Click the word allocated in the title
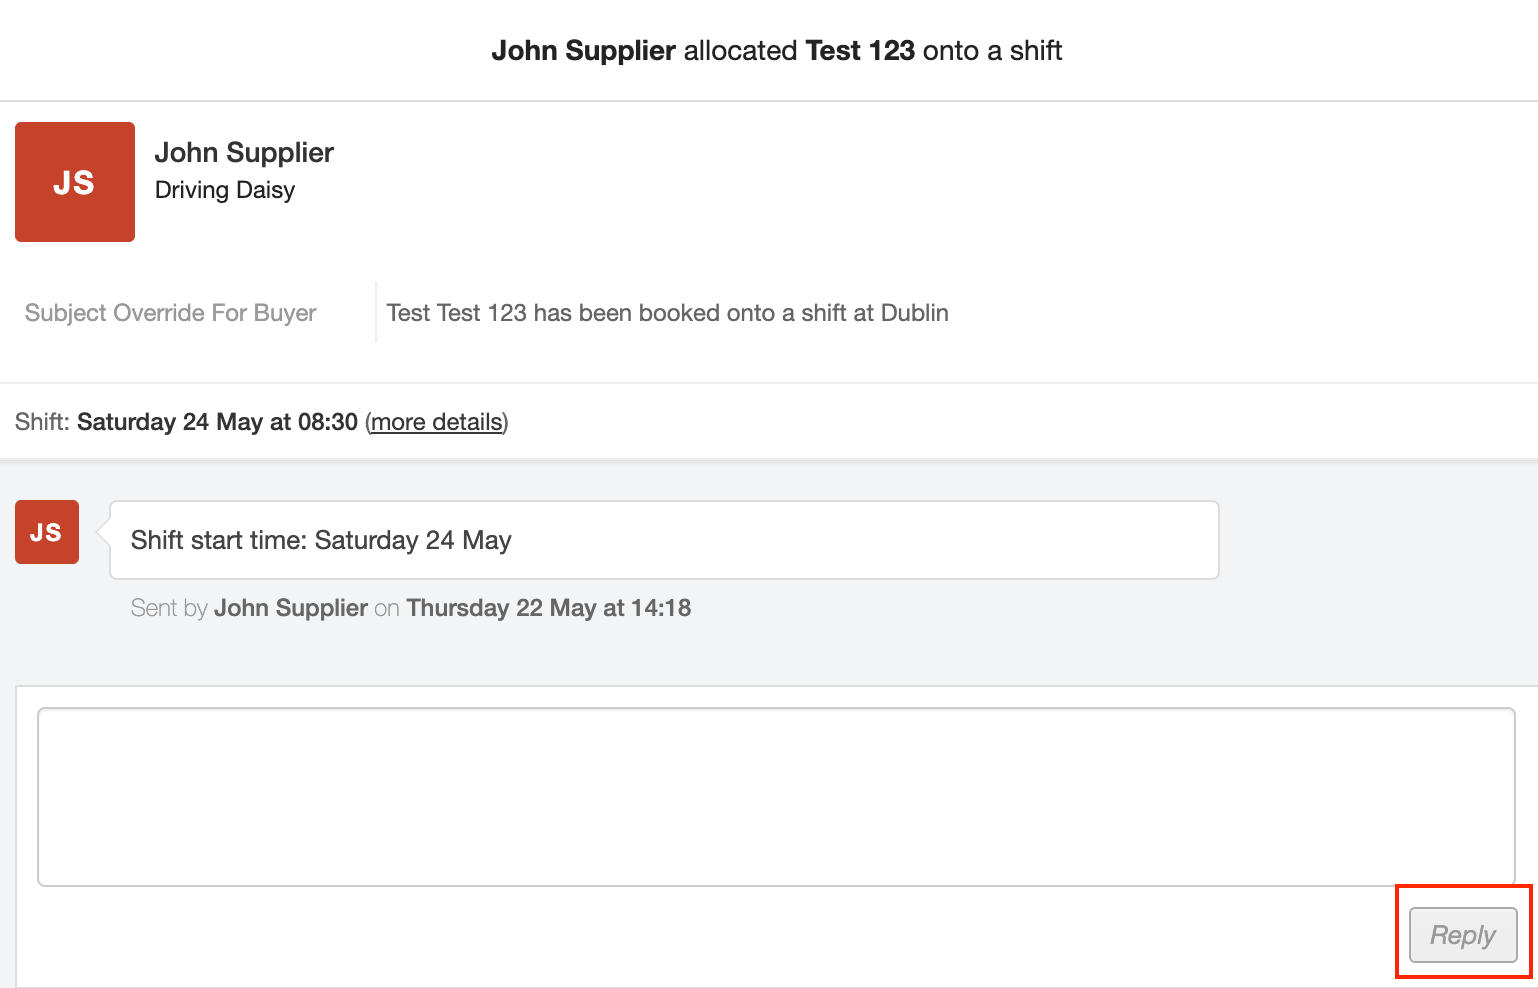1538x988 pixels. click(x=740, y=51)
